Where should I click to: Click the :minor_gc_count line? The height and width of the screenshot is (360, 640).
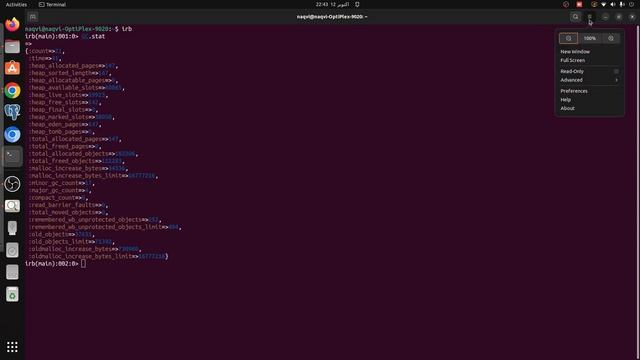click(x=61, y=183)
